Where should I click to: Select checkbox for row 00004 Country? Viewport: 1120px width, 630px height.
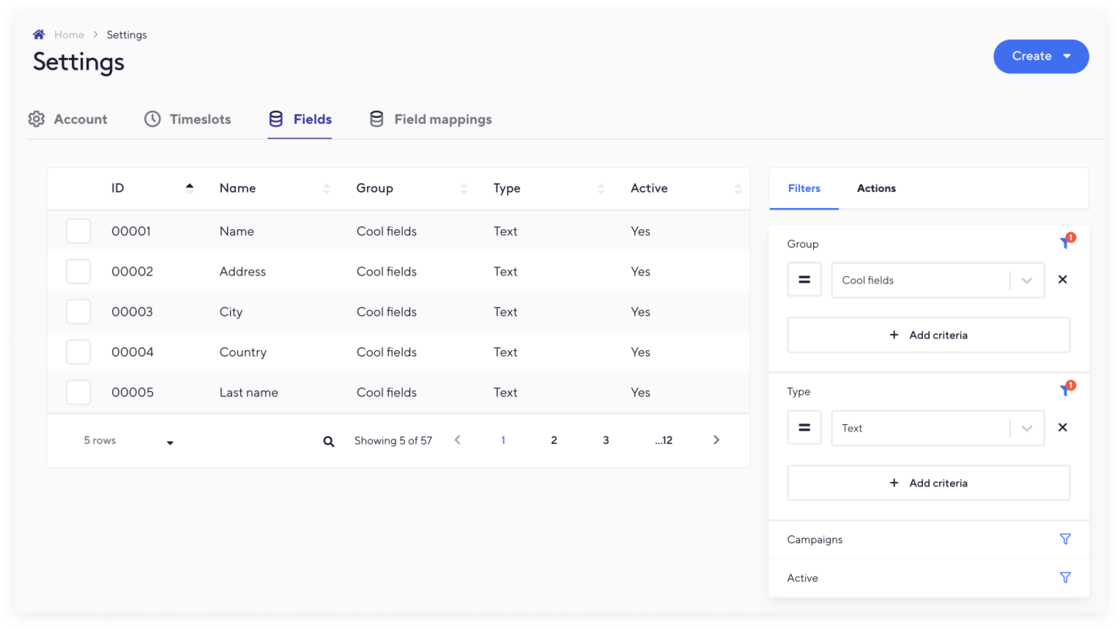click(79, 352)
